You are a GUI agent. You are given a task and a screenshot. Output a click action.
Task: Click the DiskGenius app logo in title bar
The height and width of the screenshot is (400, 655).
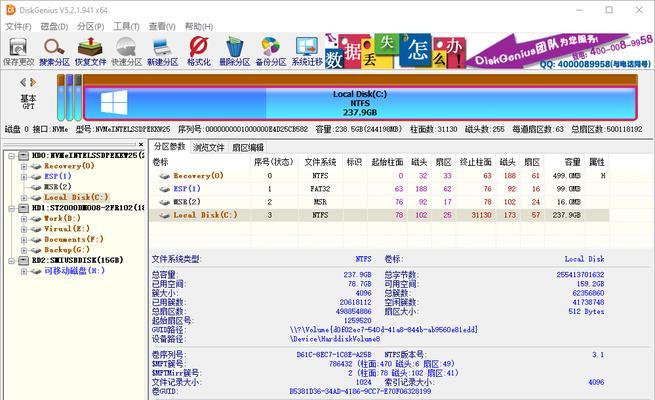pyautogui.click(x=11, y=10)
